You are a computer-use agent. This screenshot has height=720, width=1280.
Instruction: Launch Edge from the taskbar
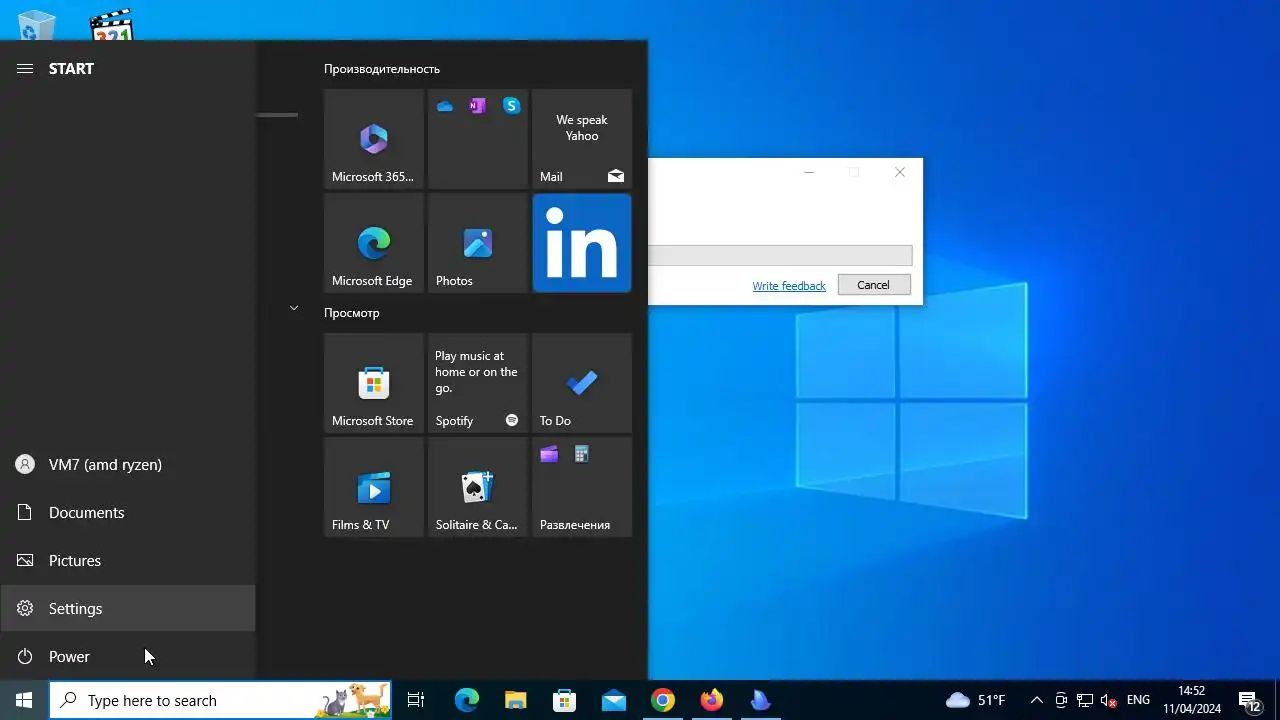467,700
